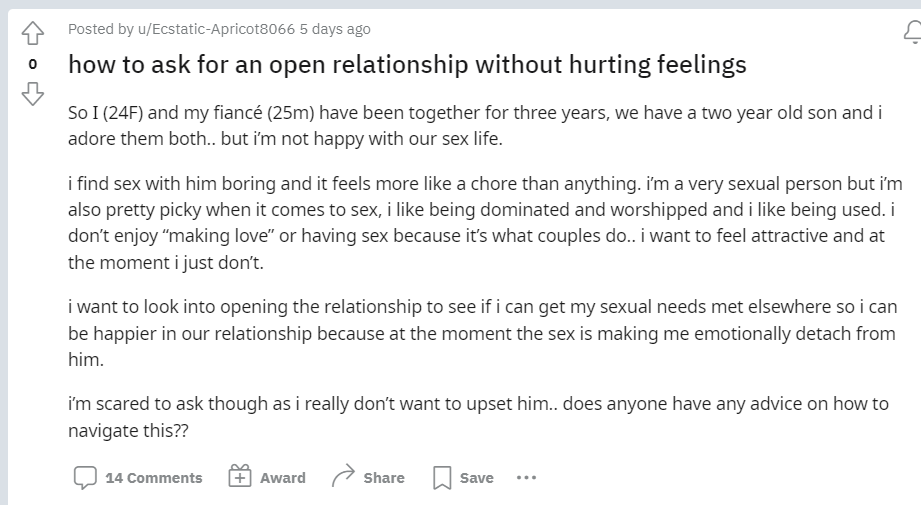Open the comments speech bubble icon
This screenshot has height=505, width=921.
(85, 477)
